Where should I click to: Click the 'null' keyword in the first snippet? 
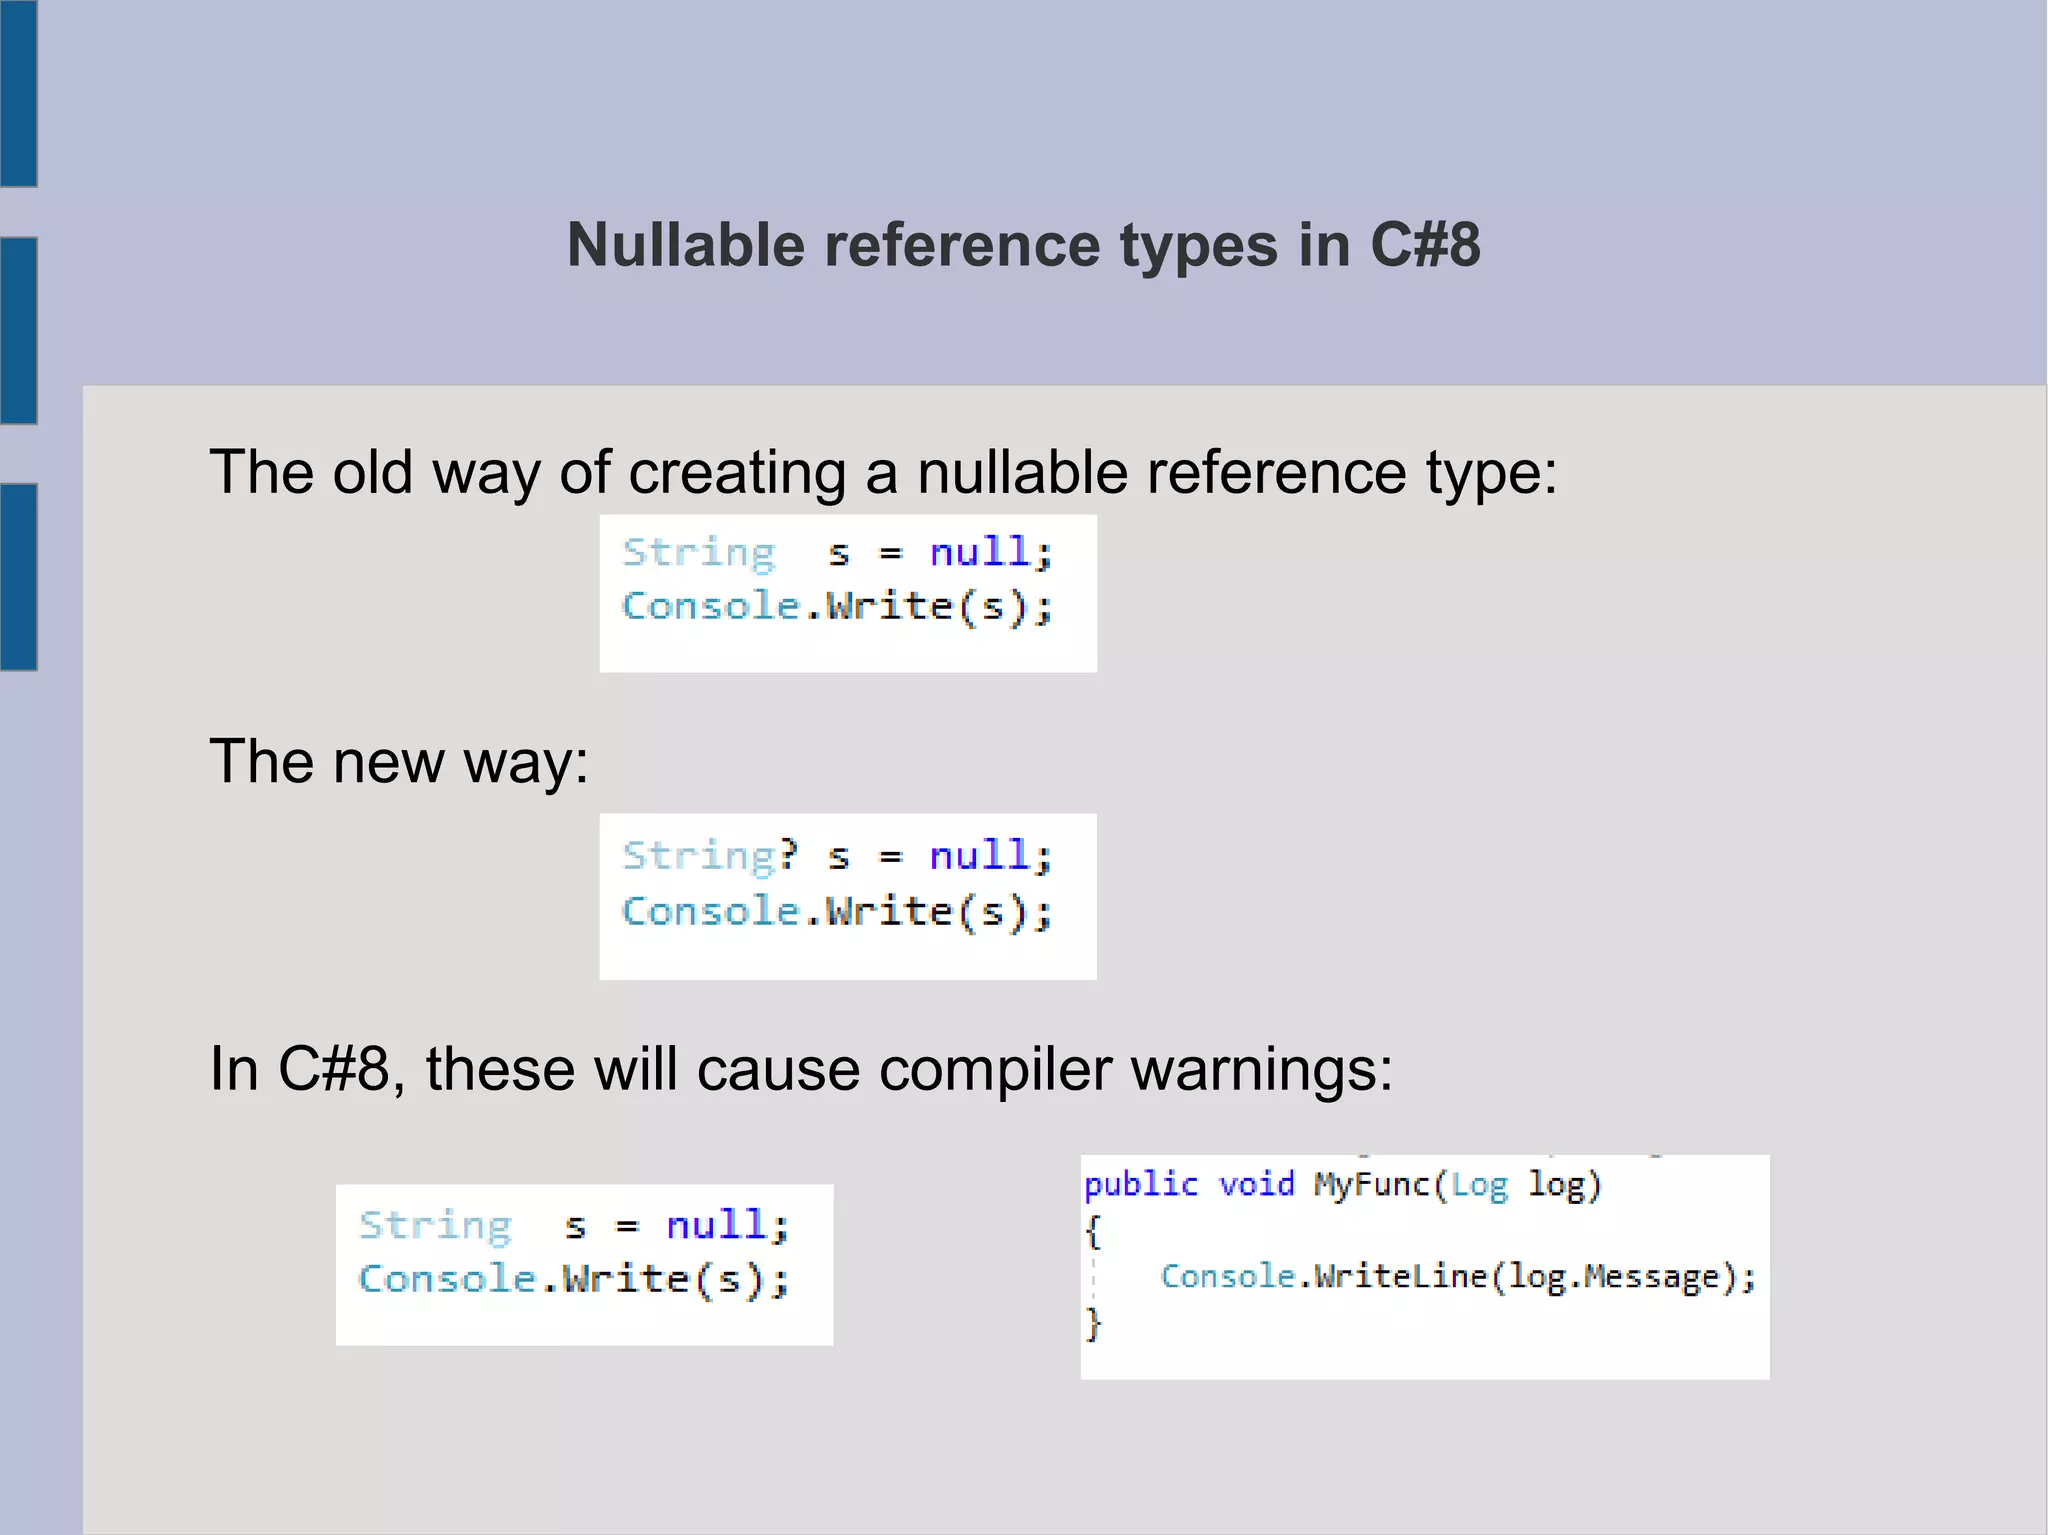coord(979,552)
